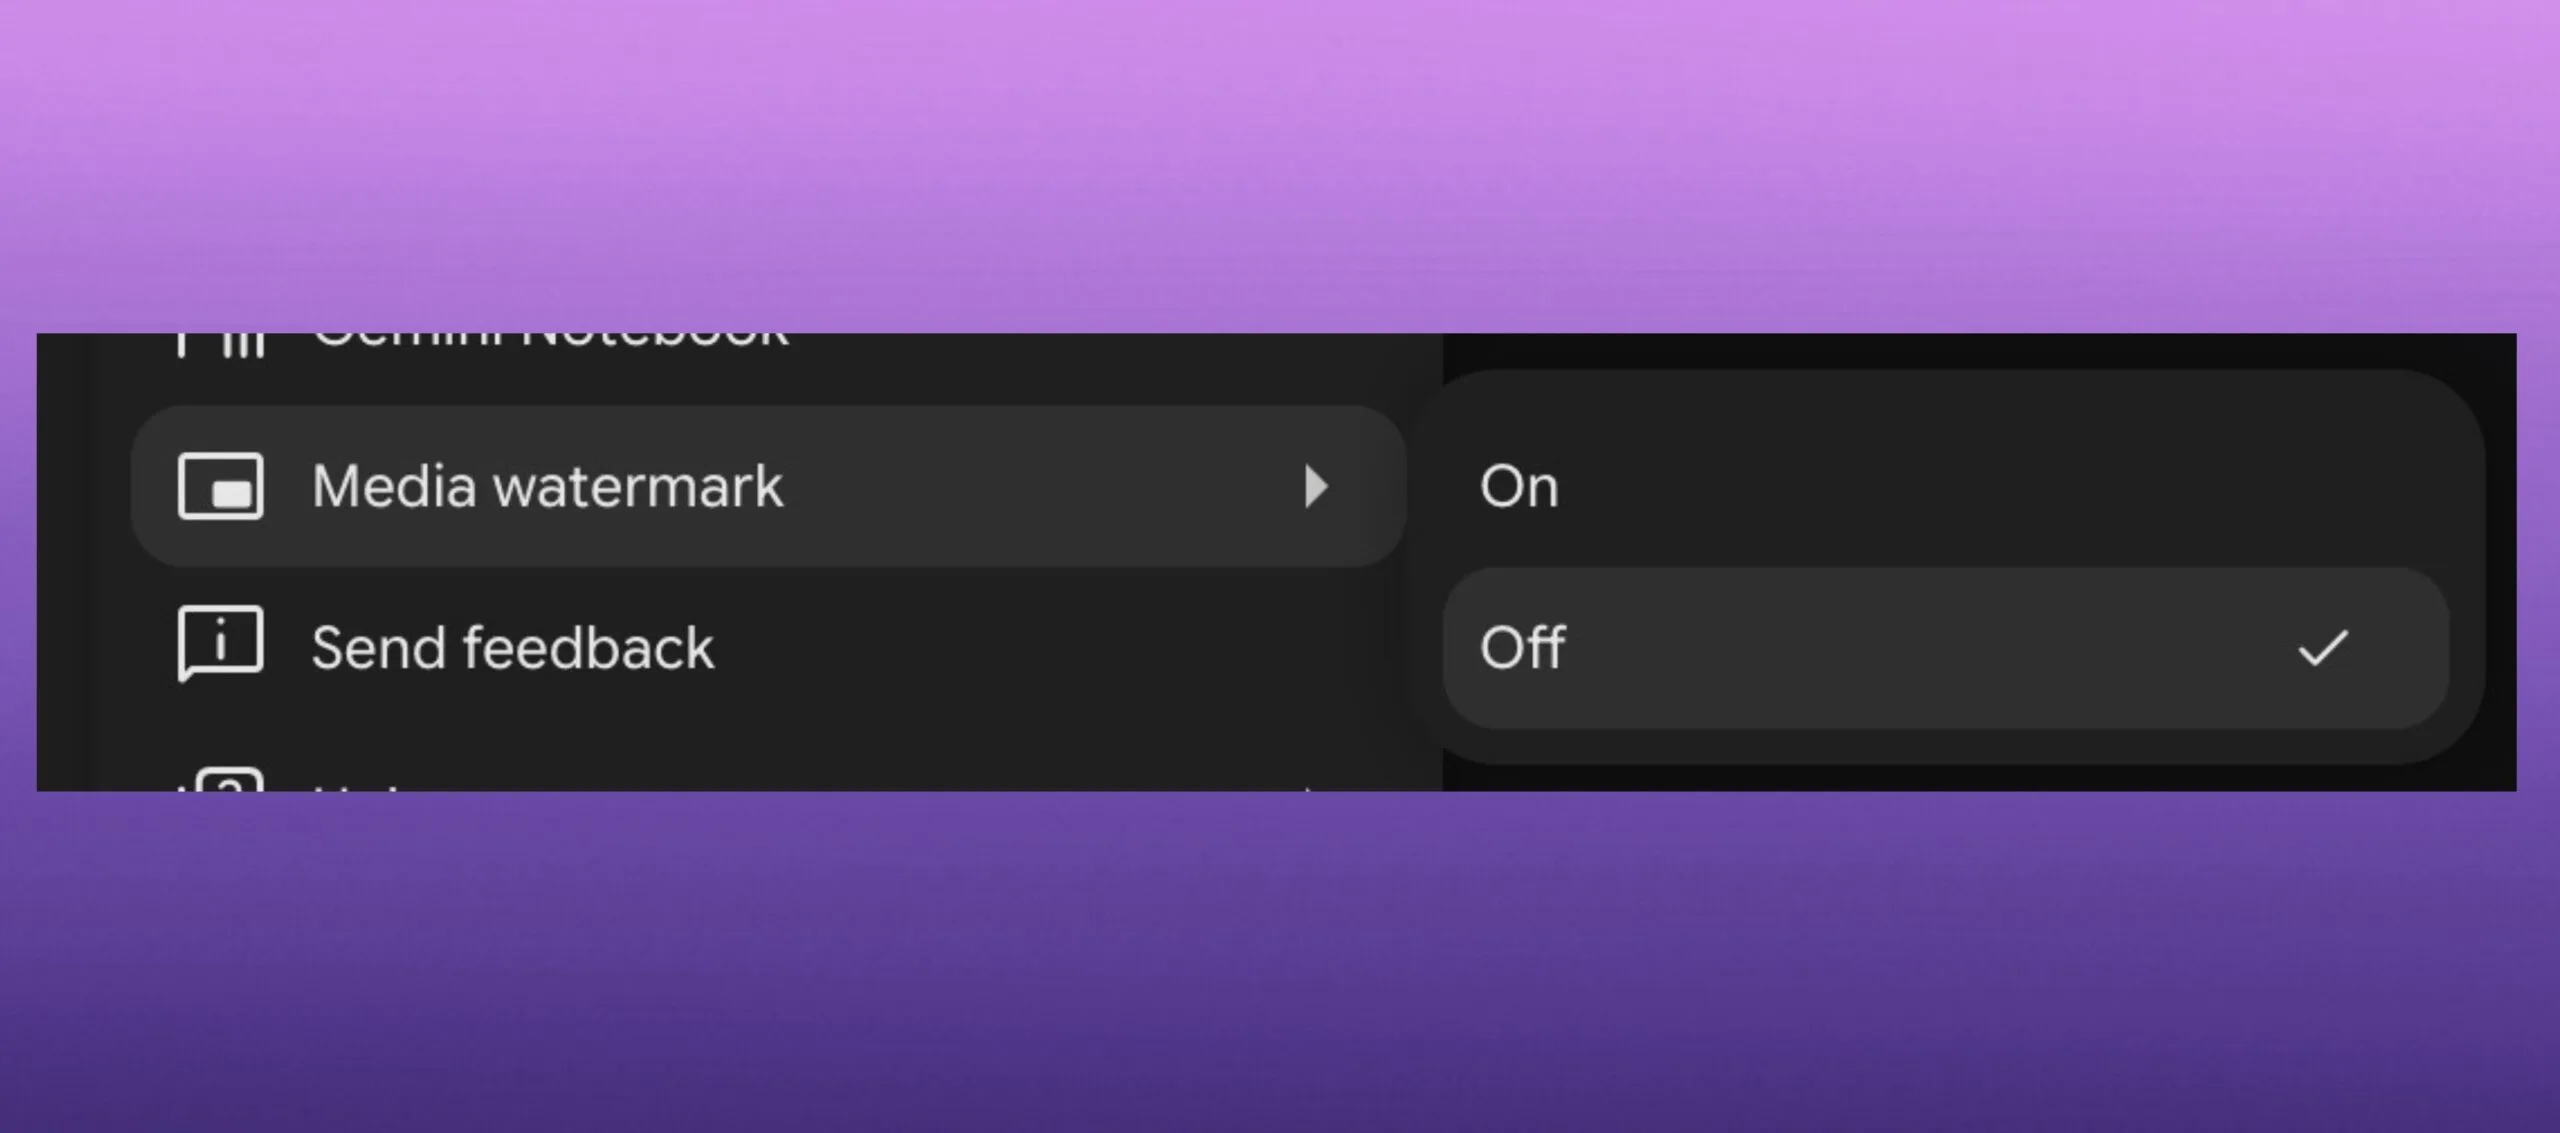2560x1133 pixels.
Task: Expand the Media watermark submenu arrow
Action: tap(1316, 487)
